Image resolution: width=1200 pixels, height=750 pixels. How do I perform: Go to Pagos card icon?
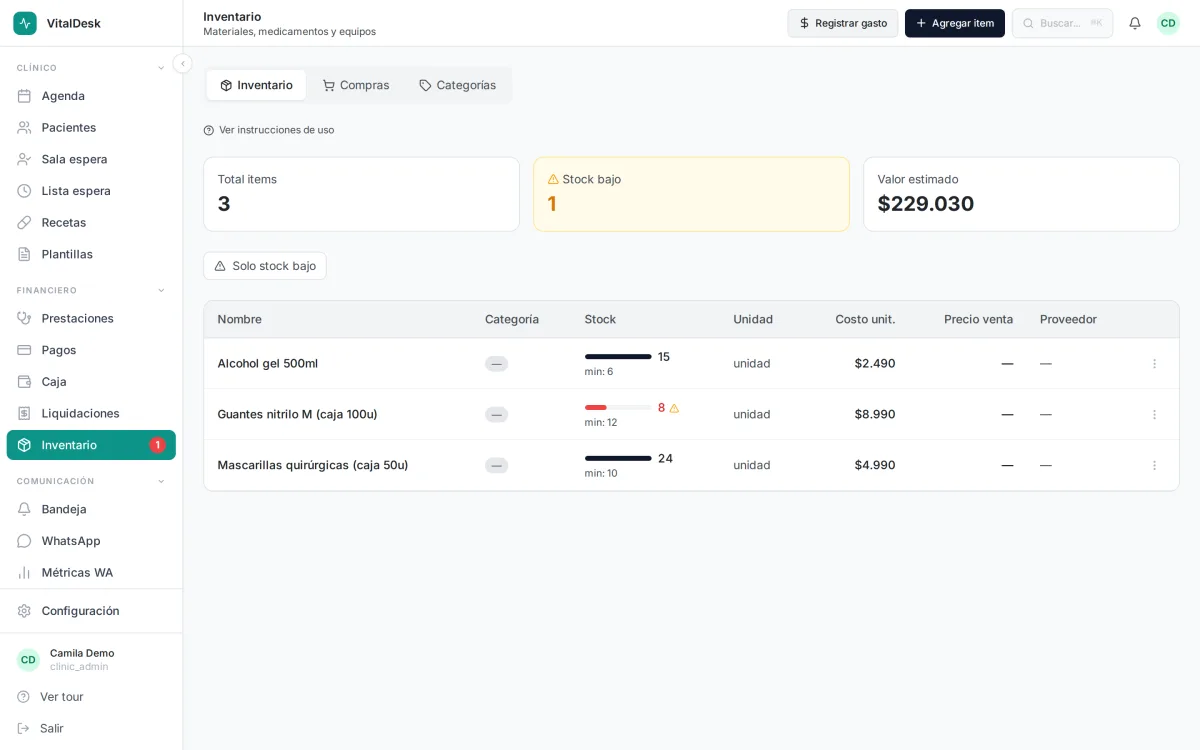[x=24, y=350]
